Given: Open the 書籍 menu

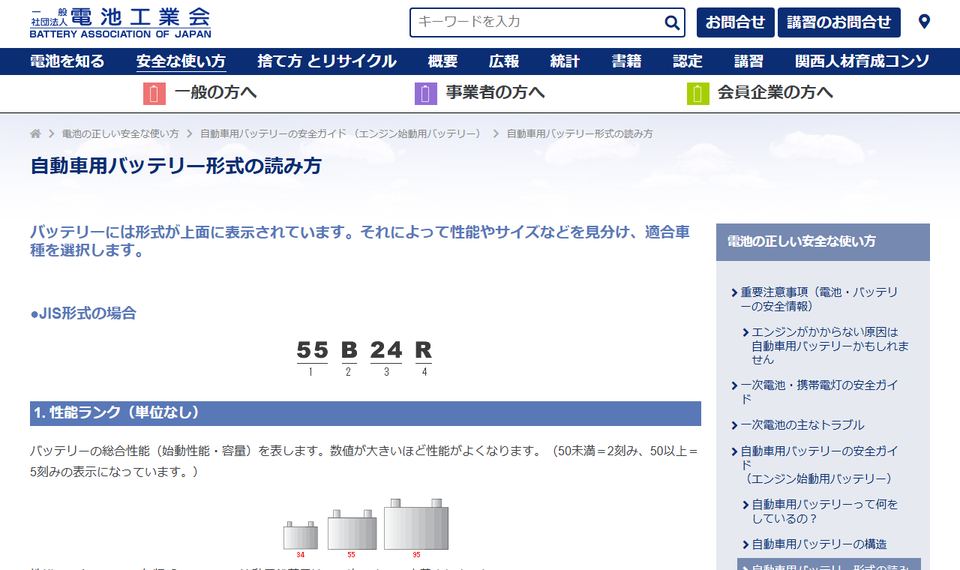Looking at the screenshot, I should tap(626, 61).
